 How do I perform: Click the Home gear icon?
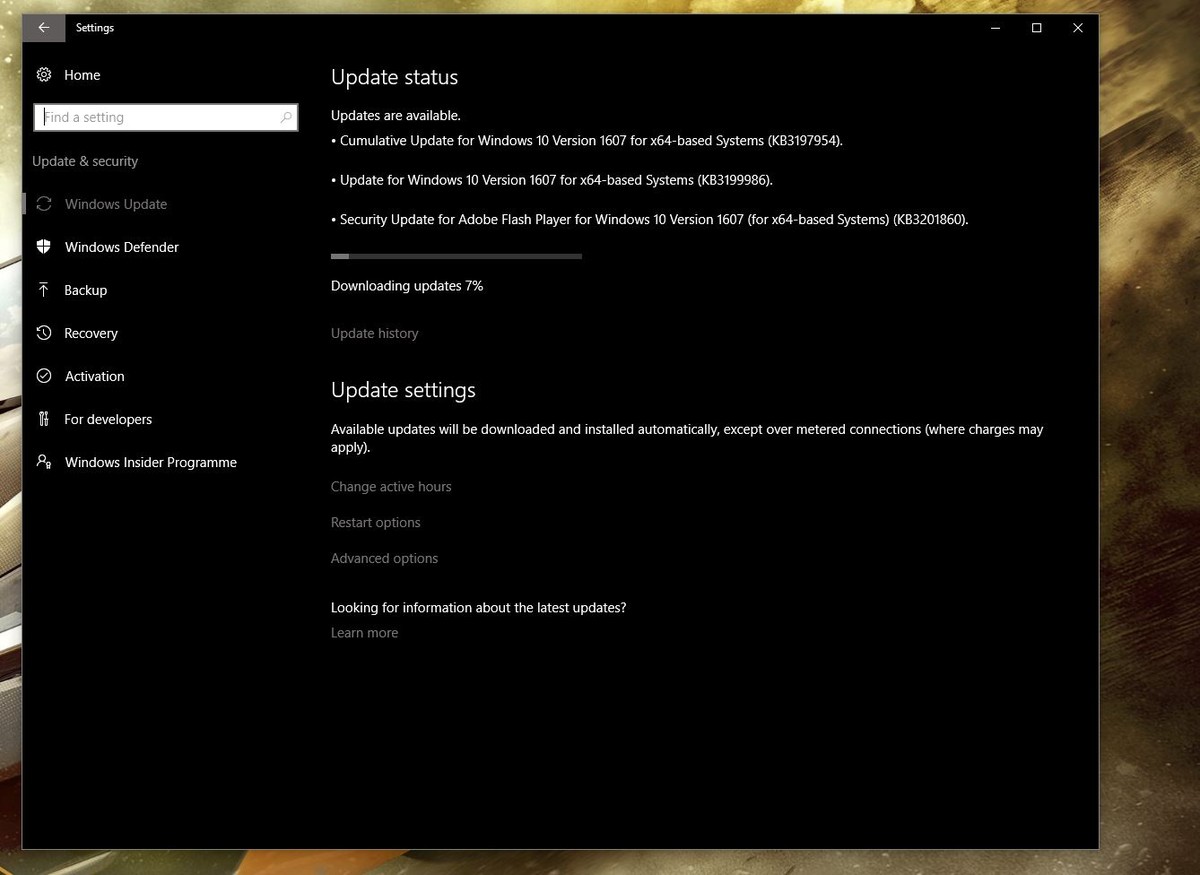coord(44,75)
